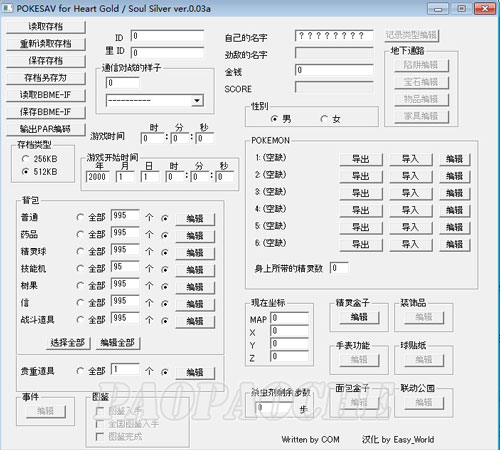Choose 男 gender radio button
Image resolution: width=500 pixels, height=450 pixels.
coord(274,119)
